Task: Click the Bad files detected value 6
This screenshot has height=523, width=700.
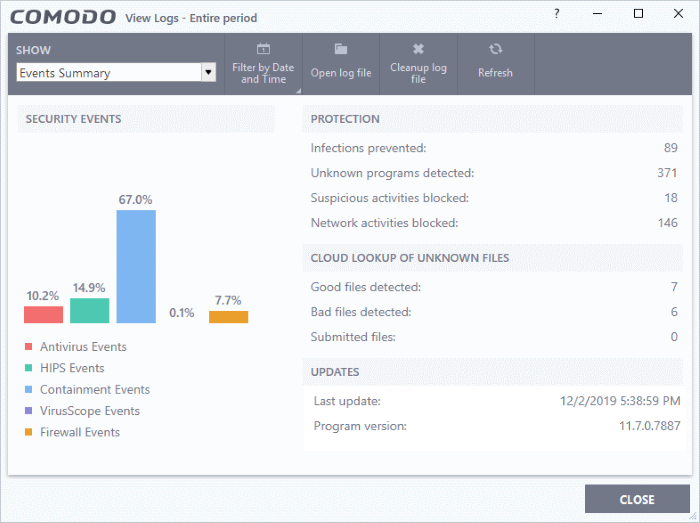Action: click(674, 312)
